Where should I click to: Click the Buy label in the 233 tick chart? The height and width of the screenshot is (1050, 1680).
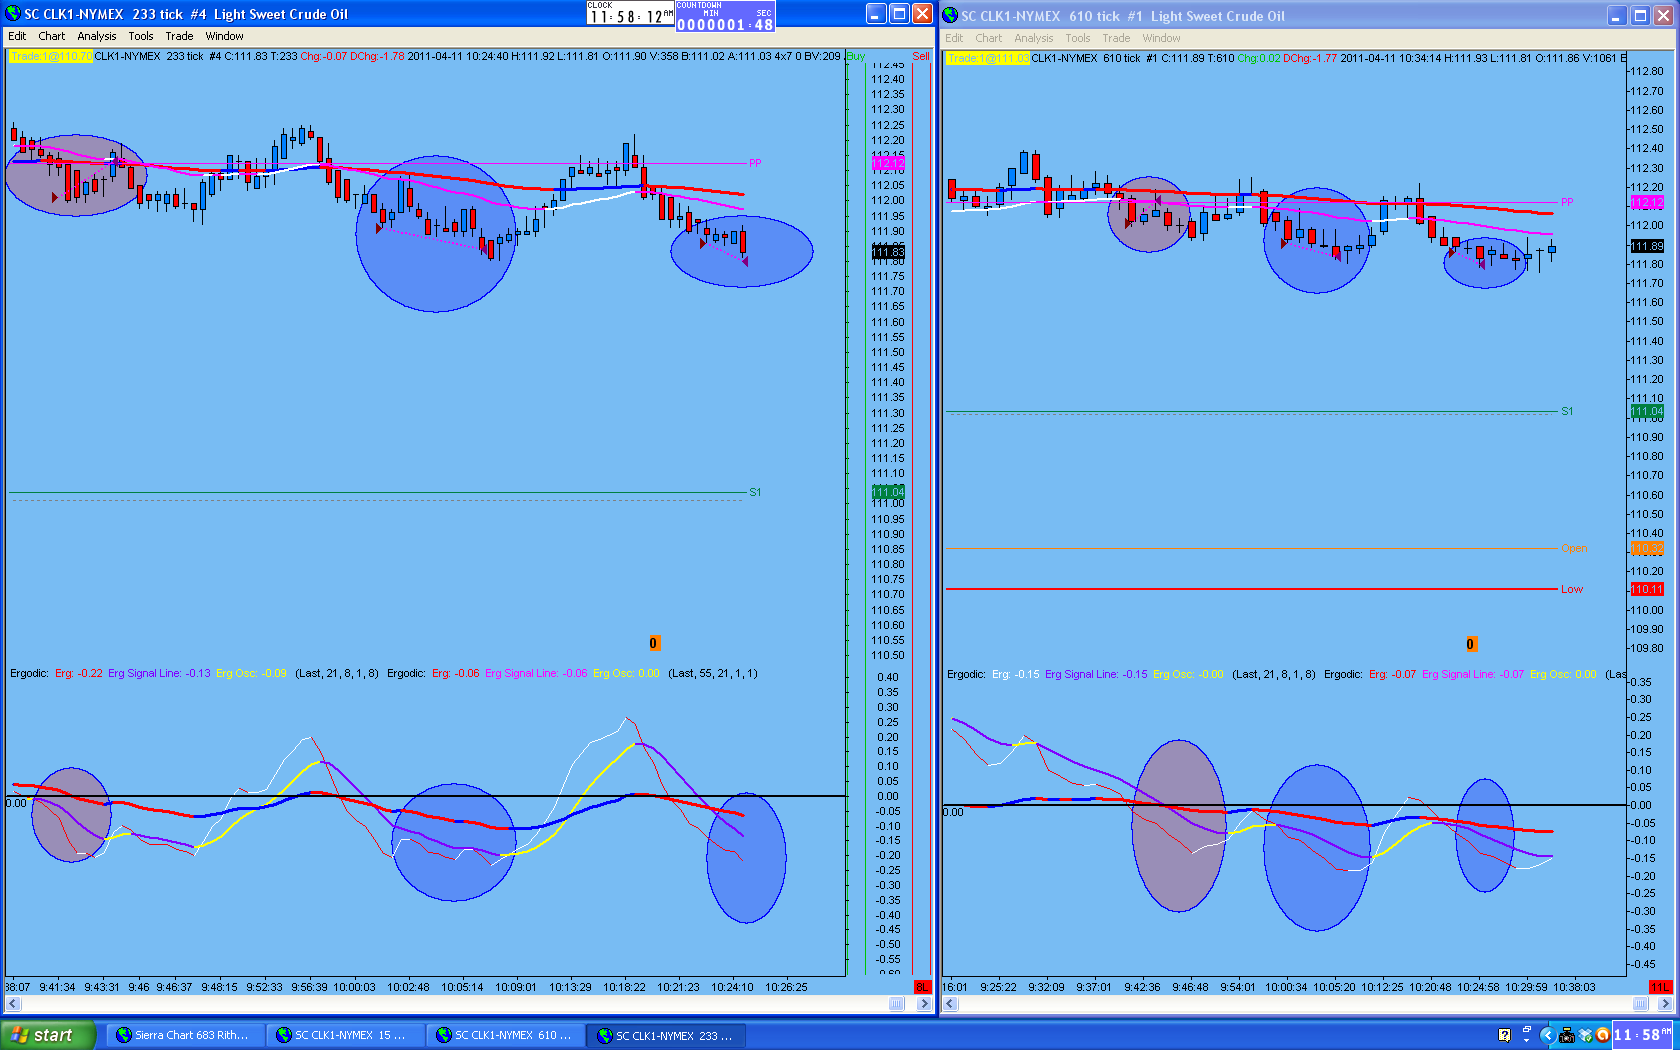[856, 56]
